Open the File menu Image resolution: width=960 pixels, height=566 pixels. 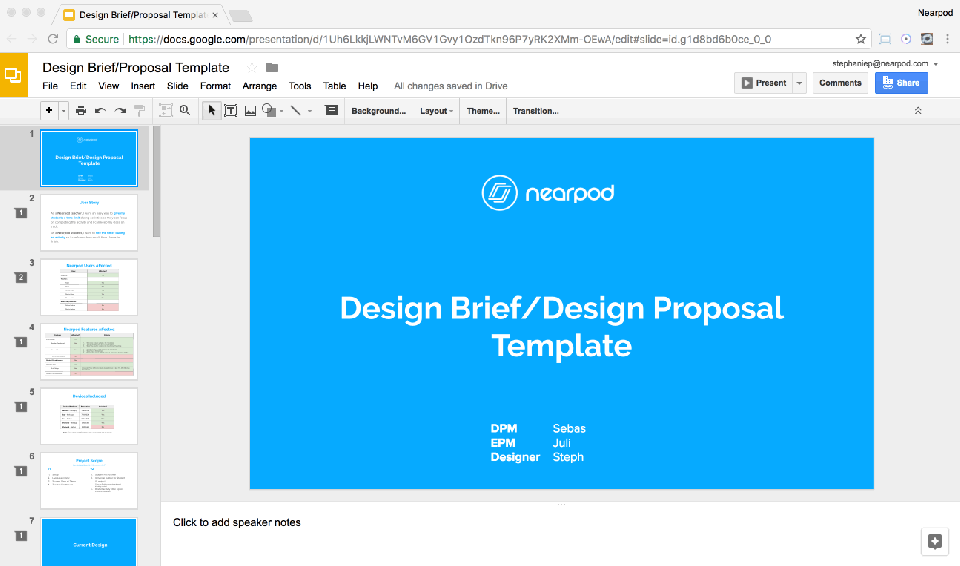pyautogui.click(x=50, y=86)
